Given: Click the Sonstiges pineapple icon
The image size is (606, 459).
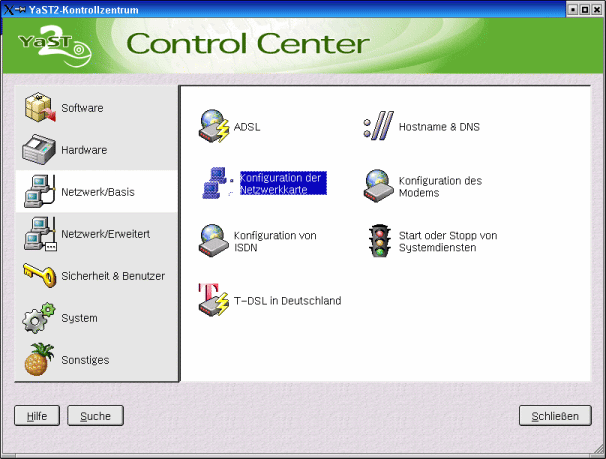Looking at the screenshot, I should coord(39,359).
